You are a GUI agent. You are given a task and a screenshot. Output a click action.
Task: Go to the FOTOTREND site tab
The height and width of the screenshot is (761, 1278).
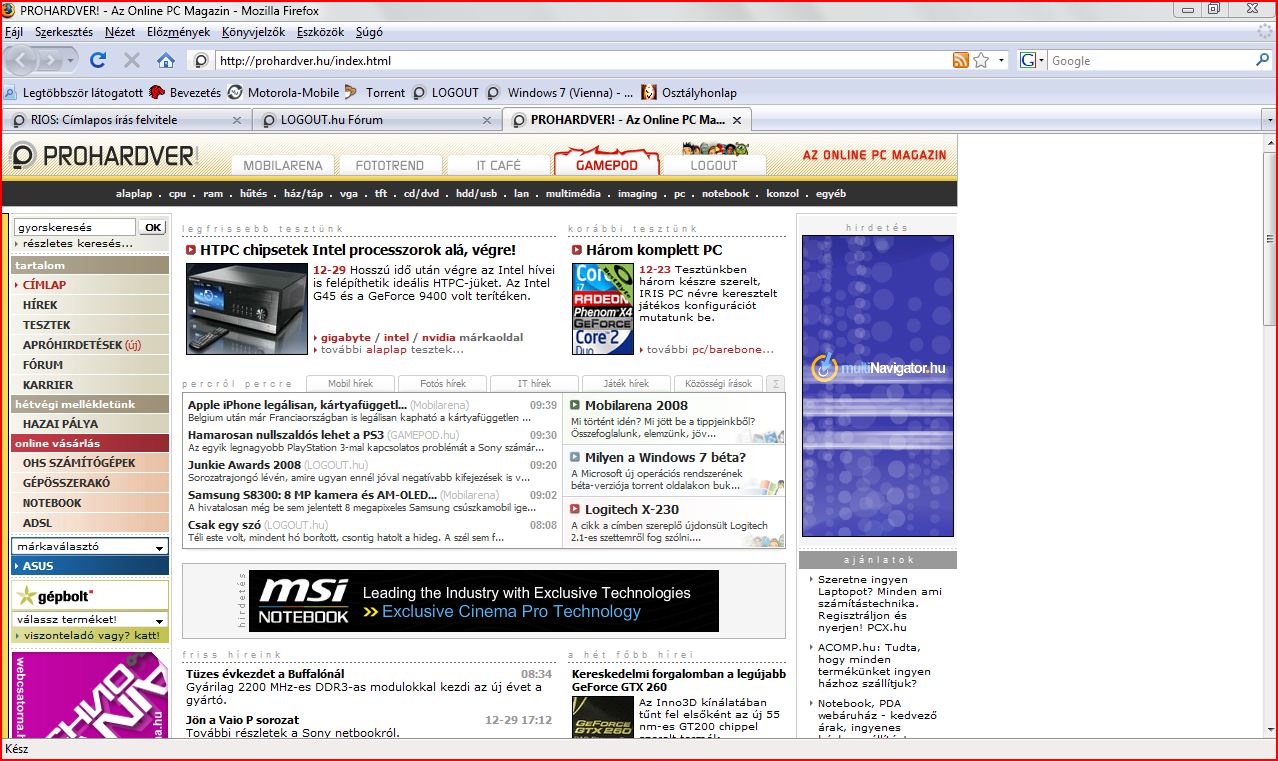point(390,165)
